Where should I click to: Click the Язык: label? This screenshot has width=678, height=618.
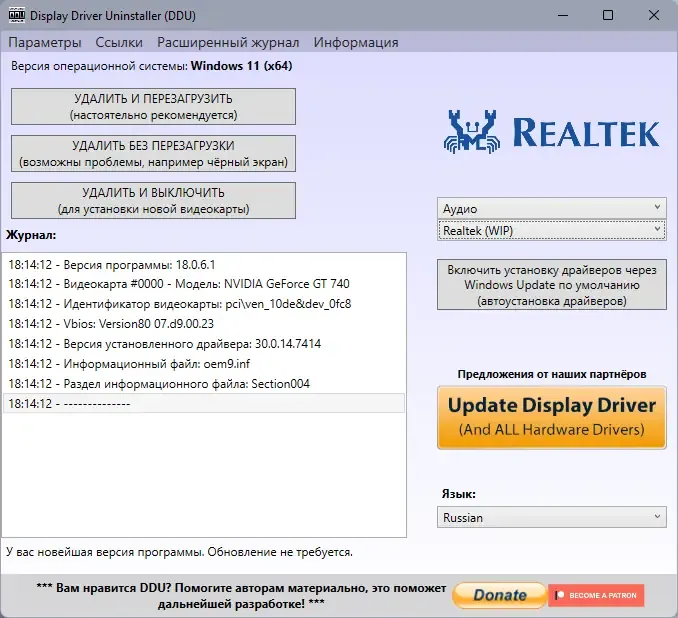(459, 493)
